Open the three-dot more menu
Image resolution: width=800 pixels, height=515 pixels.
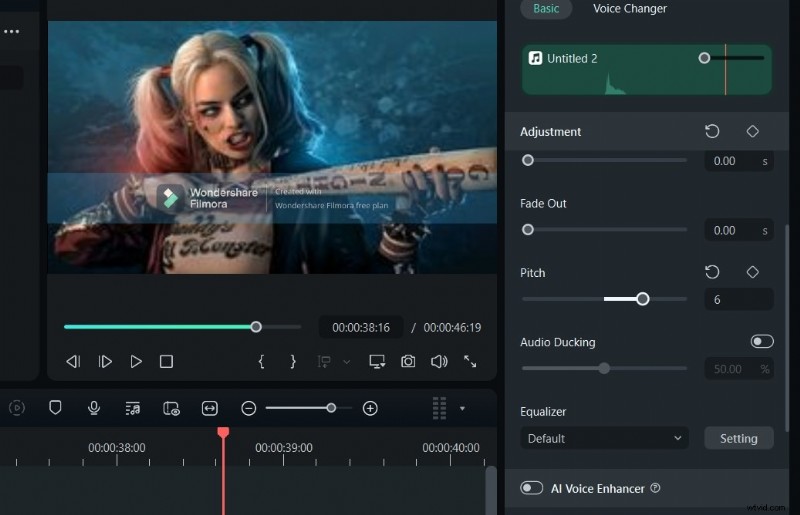coord(11,32)
